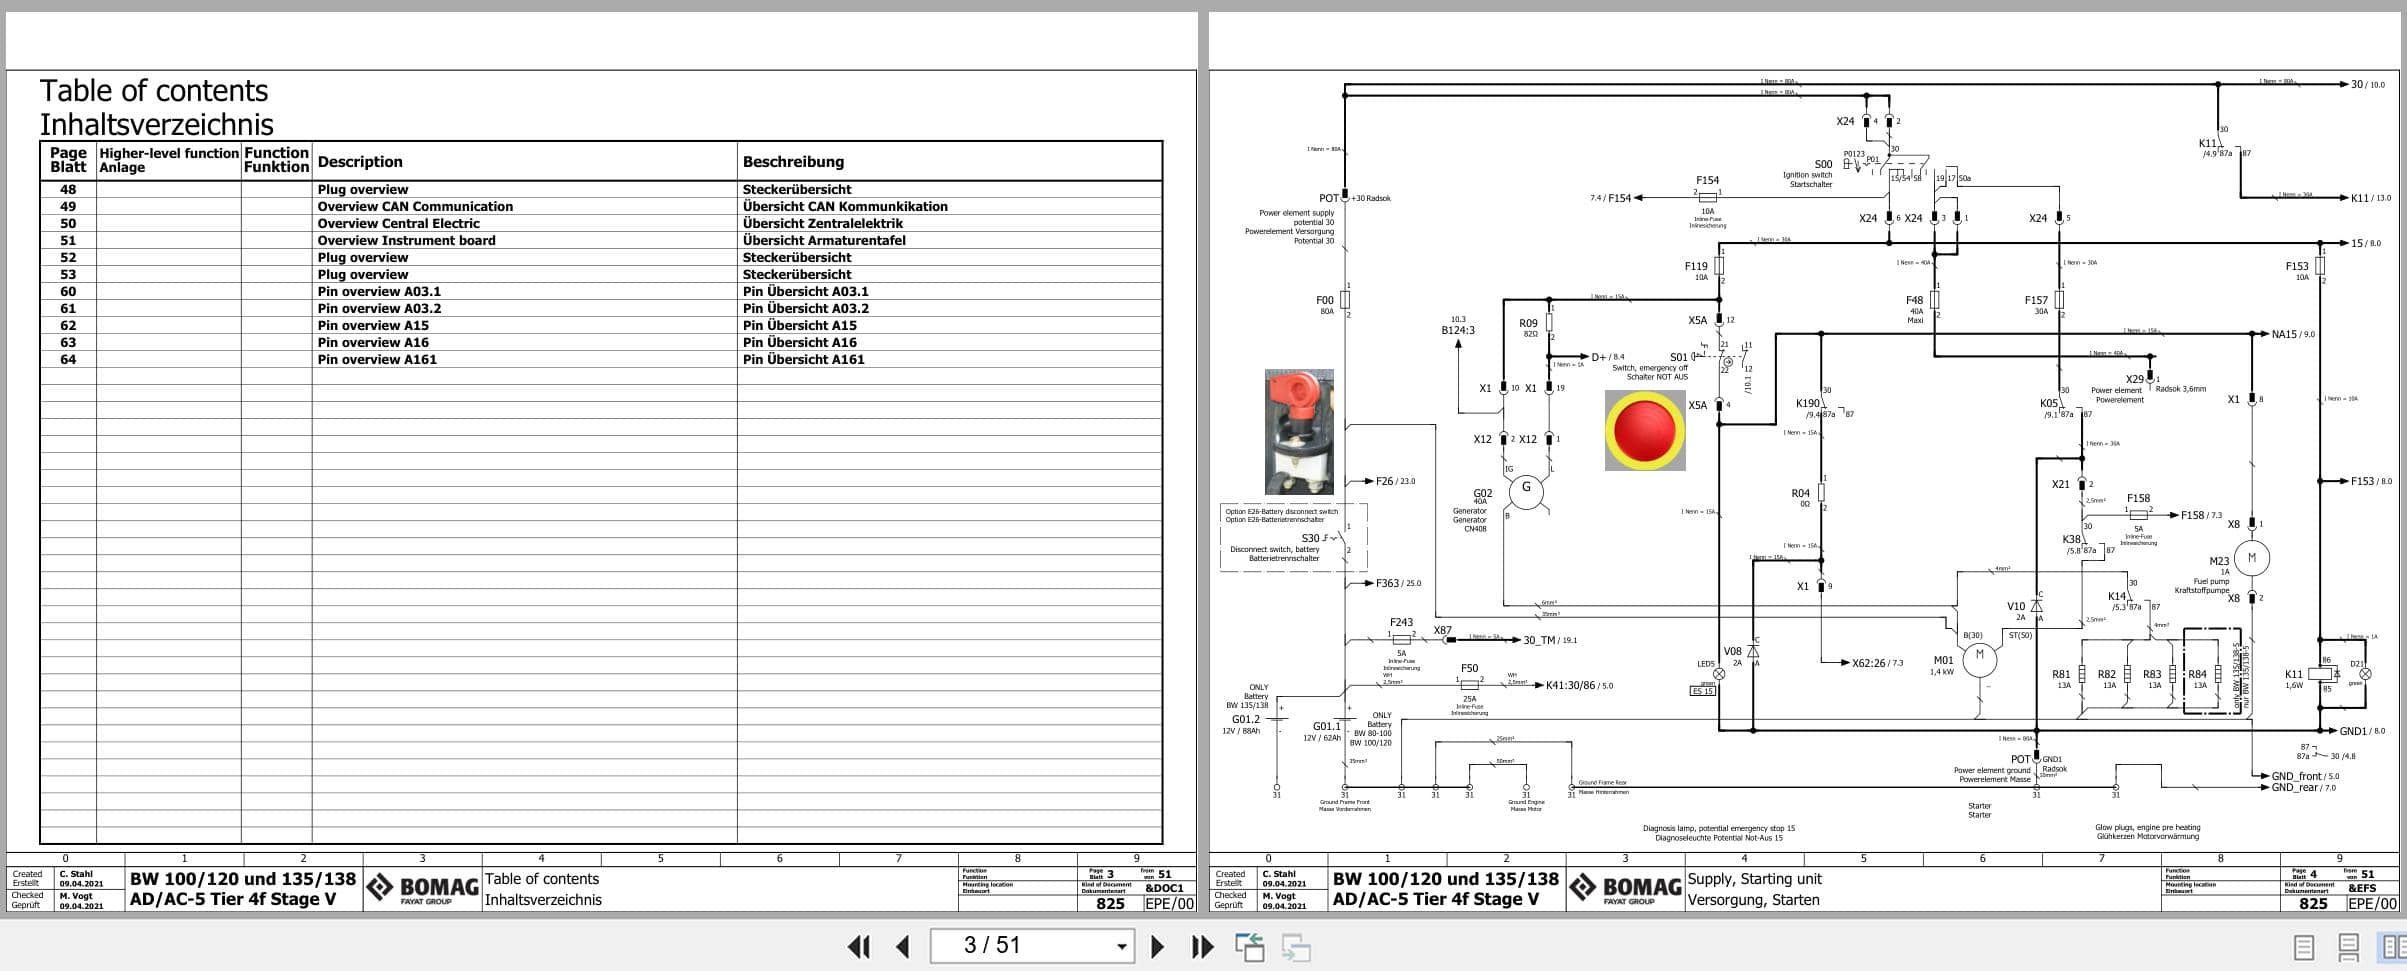Open the 'Plug overview' entry for page 48

(x=363, y=189)
